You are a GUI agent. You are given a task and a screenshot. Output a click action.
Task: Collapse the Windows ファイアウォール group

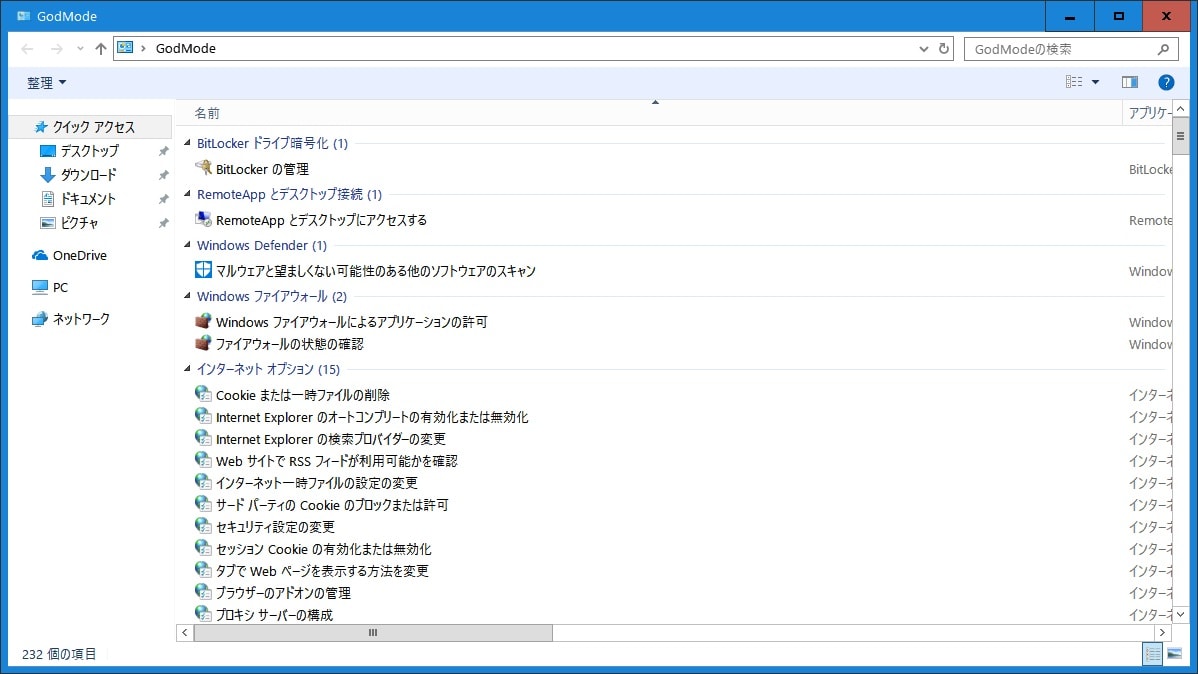[187, 296]
